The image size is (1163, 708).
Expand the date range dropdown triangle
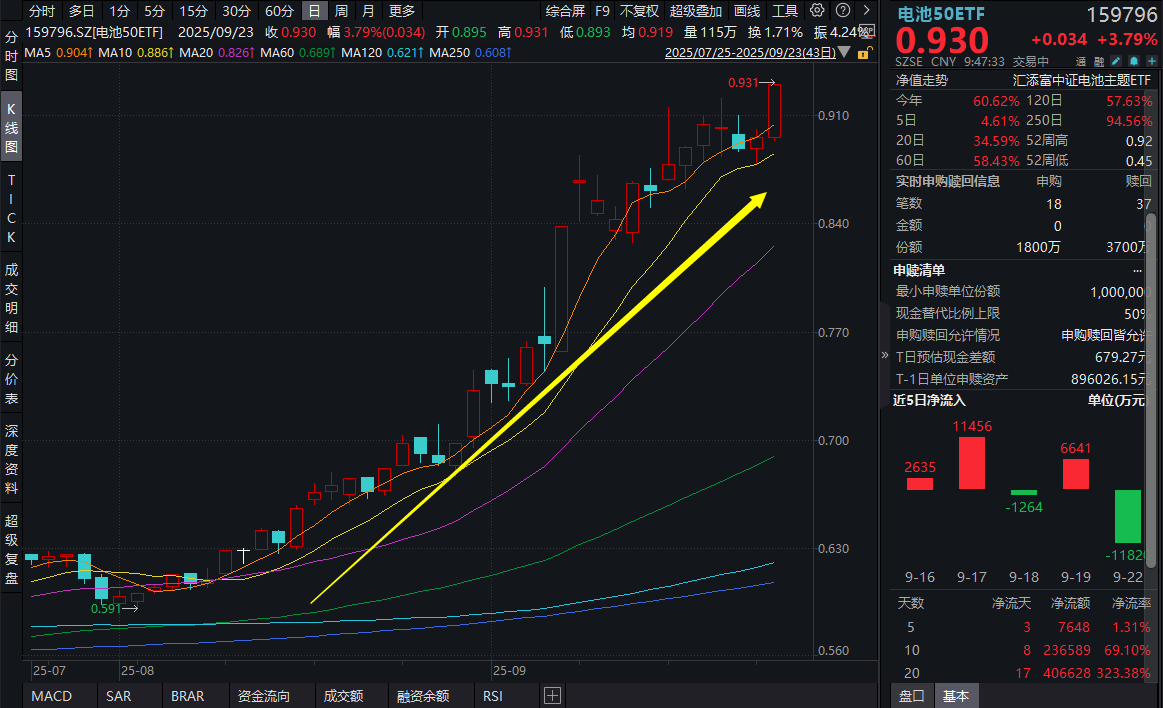(x=845, y=51)
